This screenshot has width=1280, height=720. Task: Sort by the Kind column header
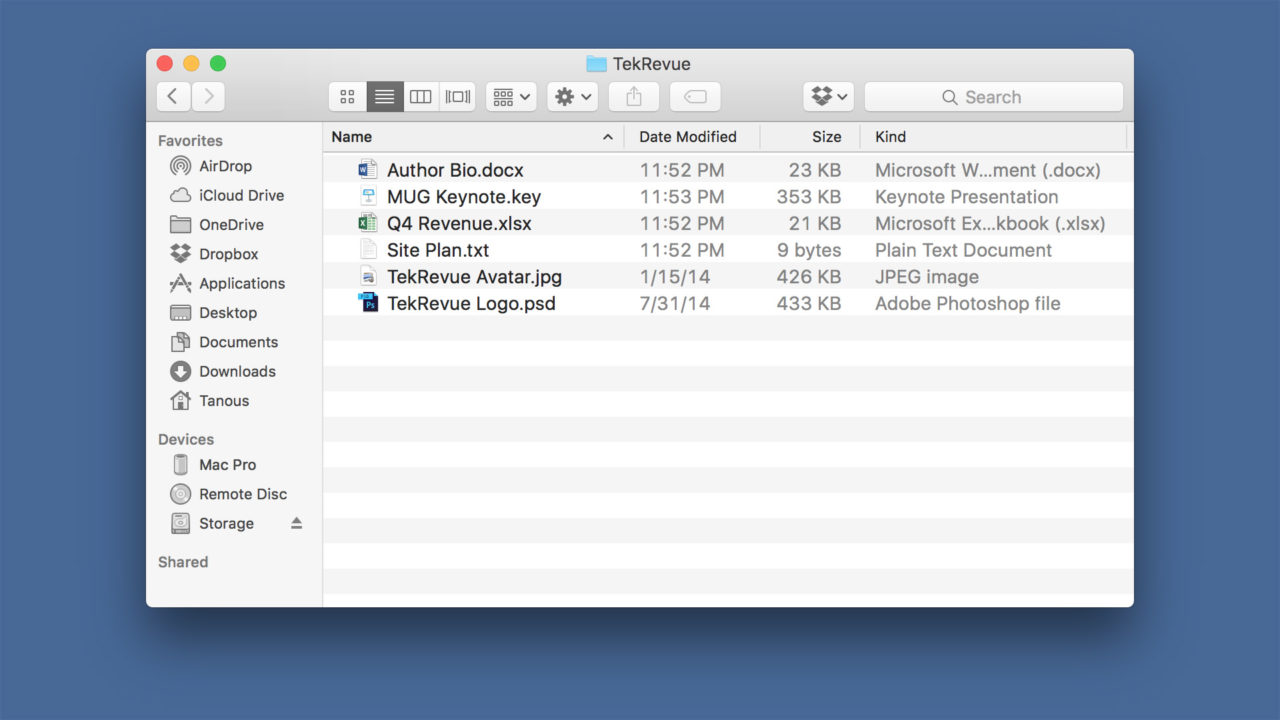[891, 137]
